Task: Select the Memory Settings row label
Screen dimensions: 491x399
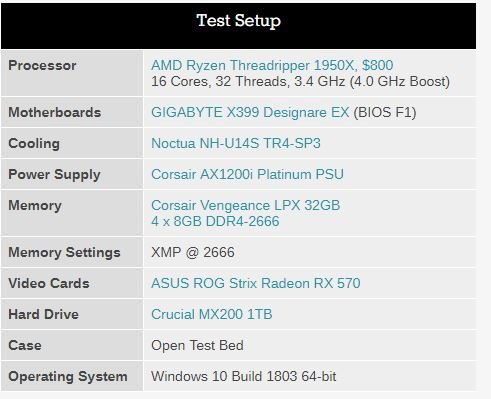Action: tap(64, 253)
